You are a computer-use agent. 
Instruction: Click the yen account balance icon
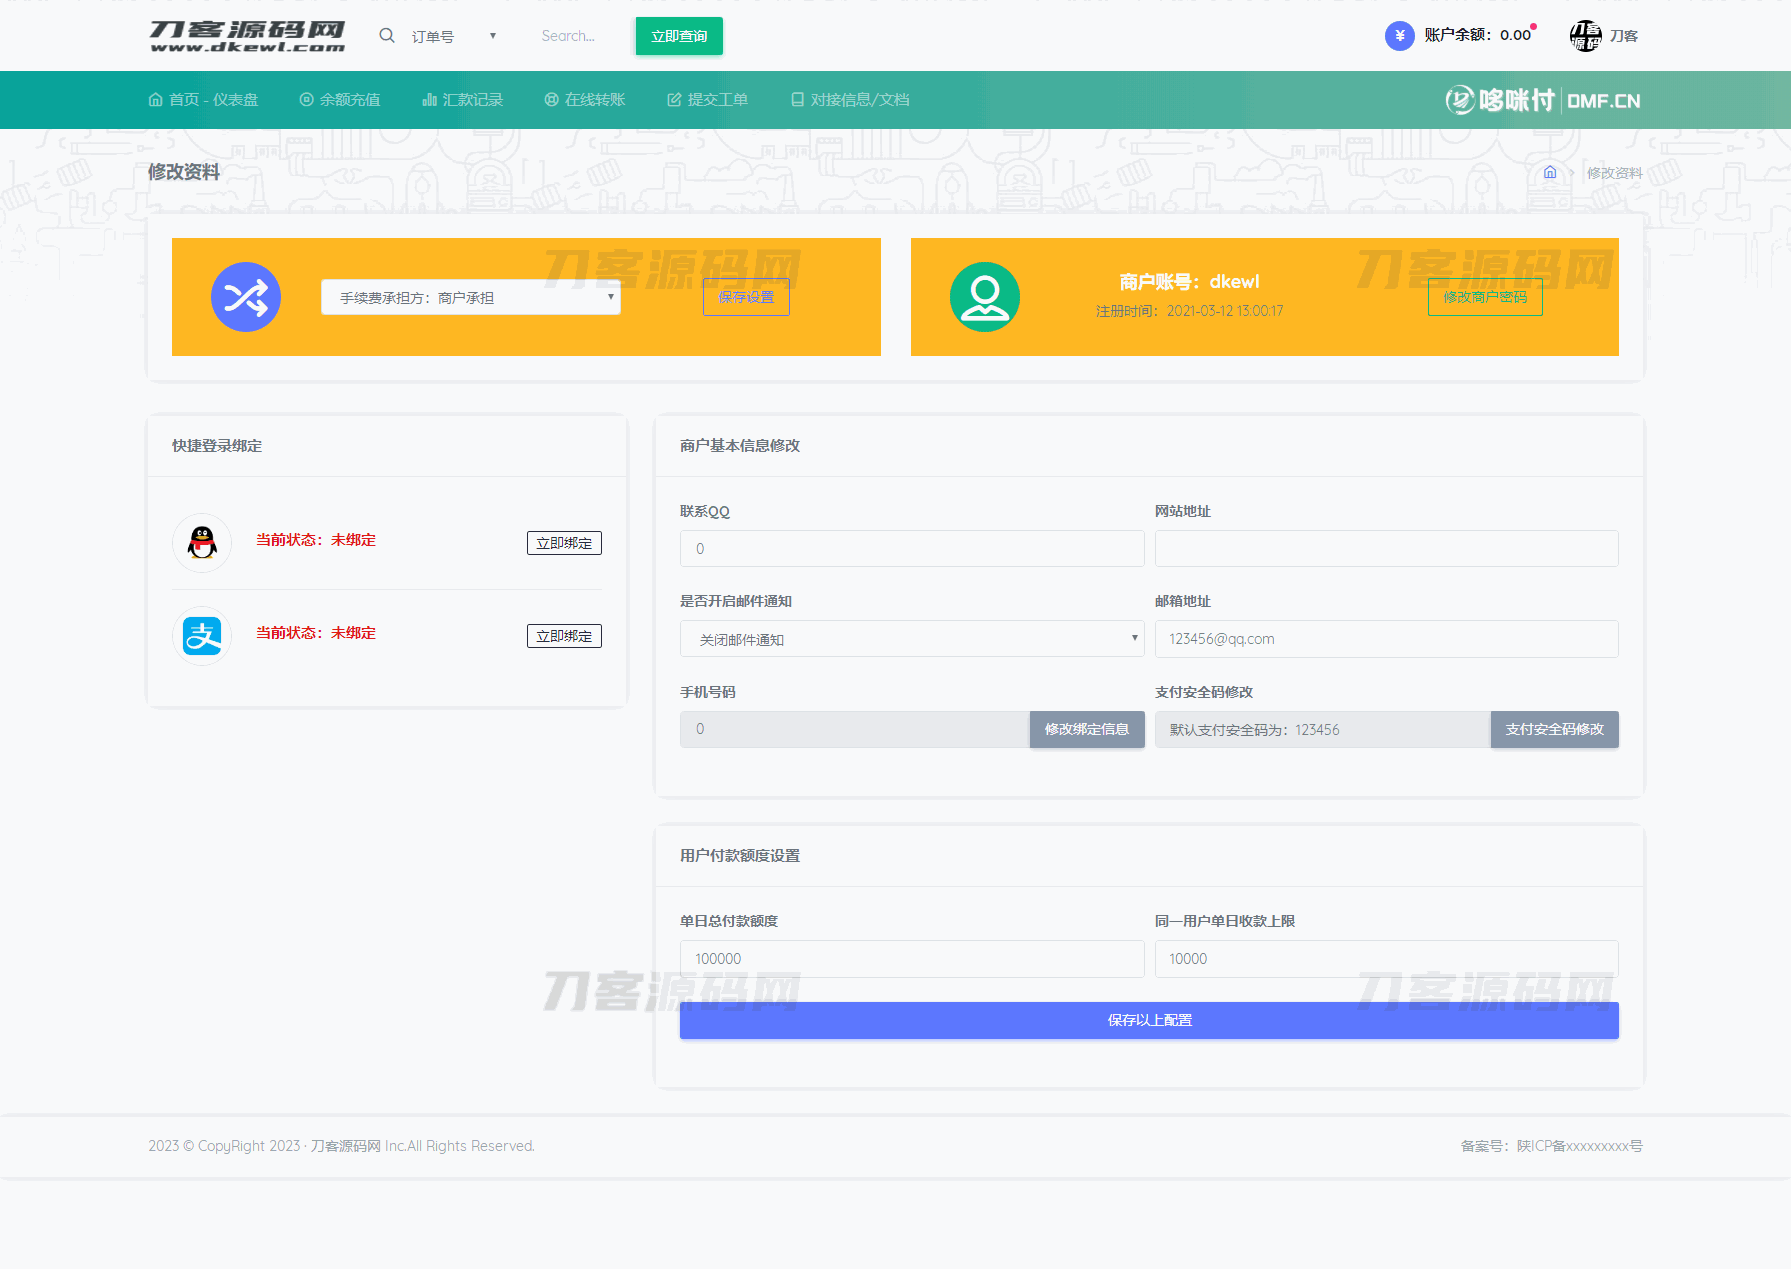pos(1399,36)
